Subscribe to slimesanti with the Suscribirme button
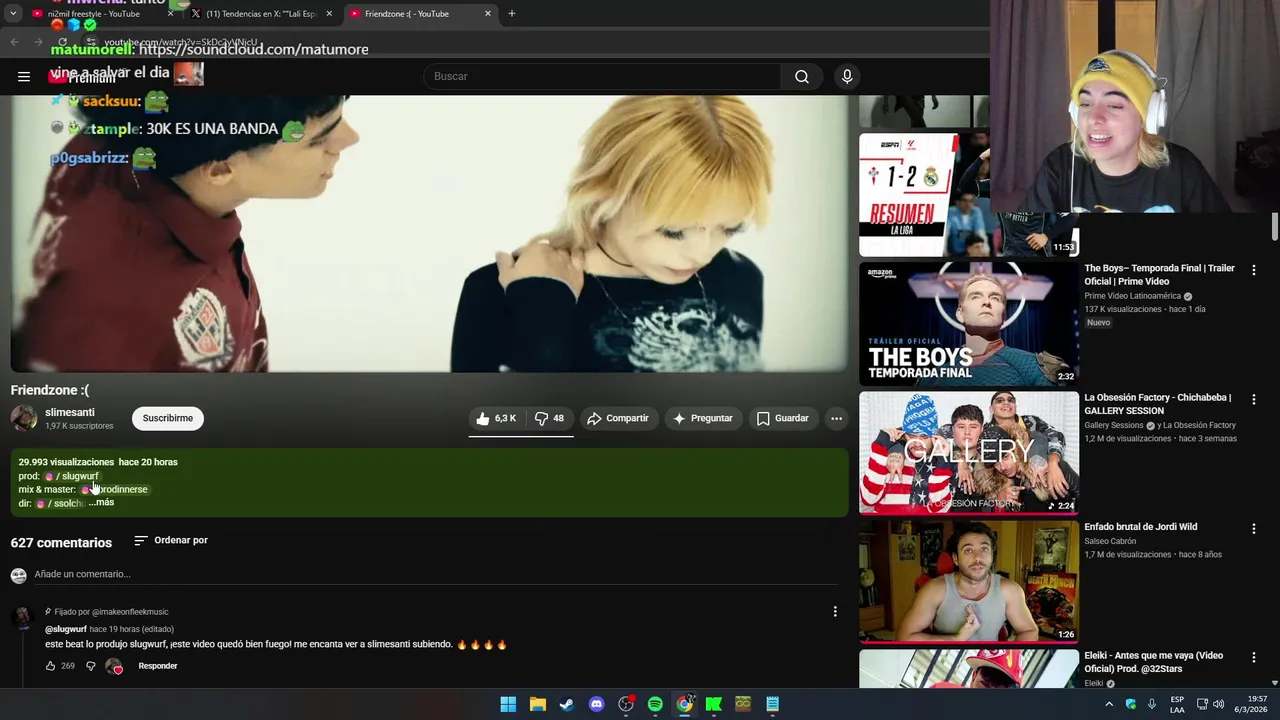1280x720 pixels. 168,418
